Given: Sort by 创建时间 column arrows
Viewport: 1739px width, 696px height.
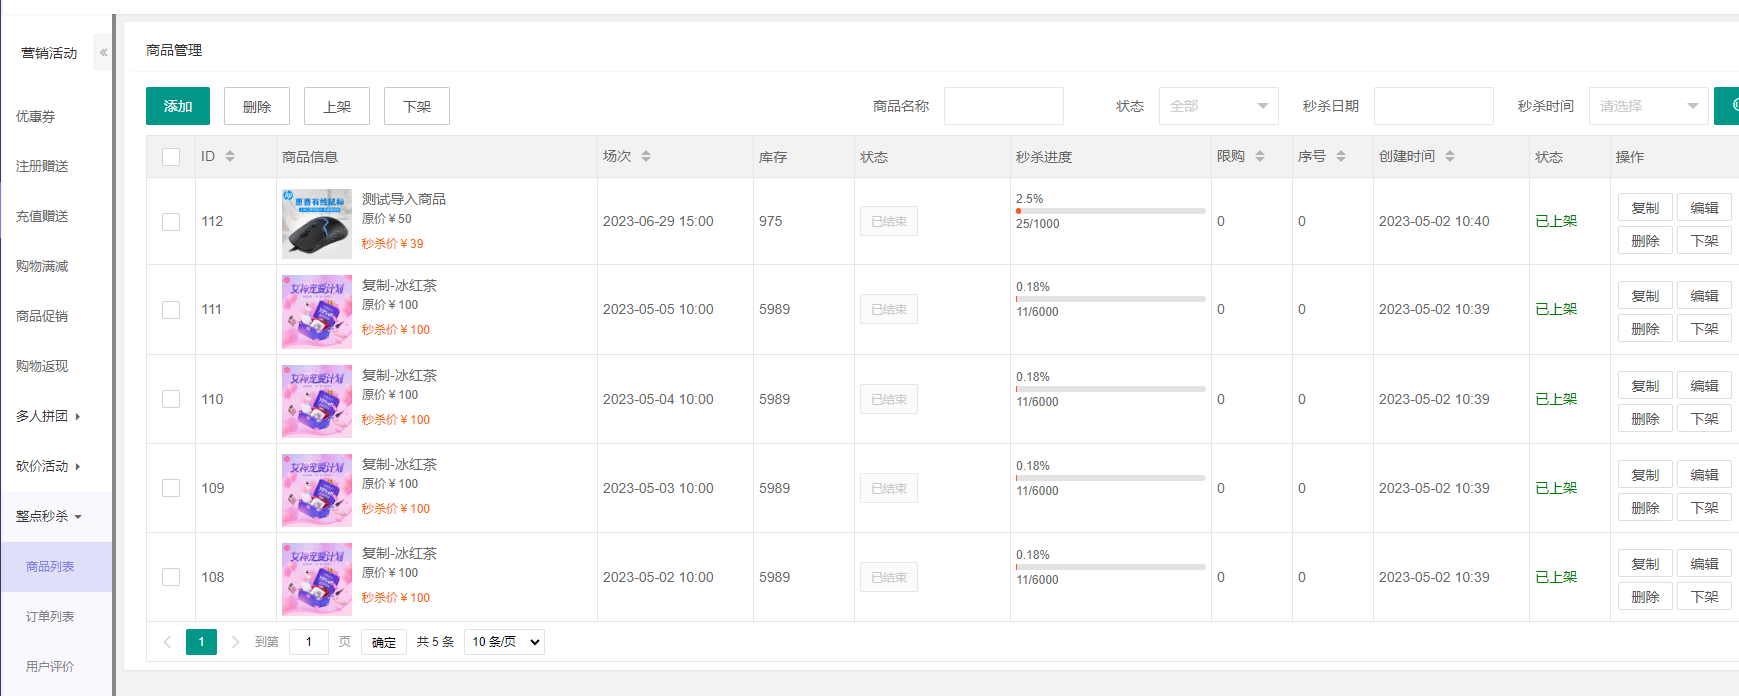Looking at the screenshot, I should pyautogui.click(x=1450, y=156).
